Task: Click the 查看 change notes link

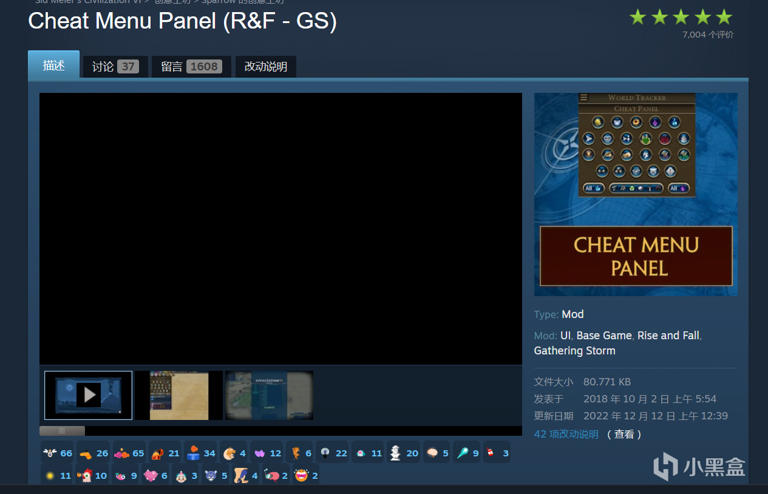Action: tap(624, 434)
